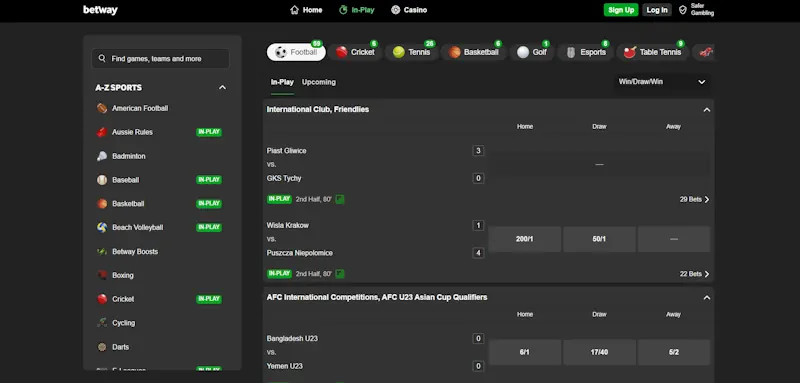
Task: Open Betway Boosts sidebar link
Action: pos(135,251)
